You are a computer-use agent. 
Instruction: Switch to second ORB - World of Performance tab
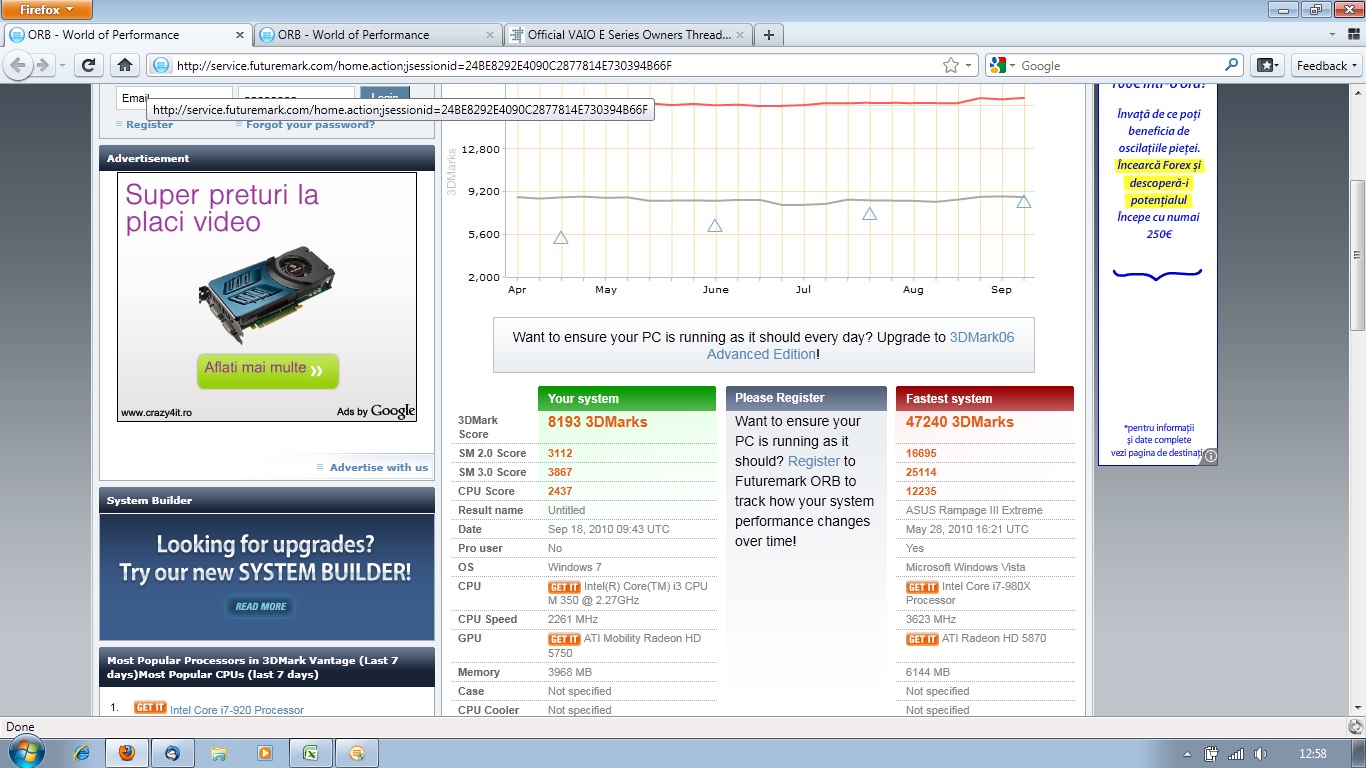pos(376,34)
